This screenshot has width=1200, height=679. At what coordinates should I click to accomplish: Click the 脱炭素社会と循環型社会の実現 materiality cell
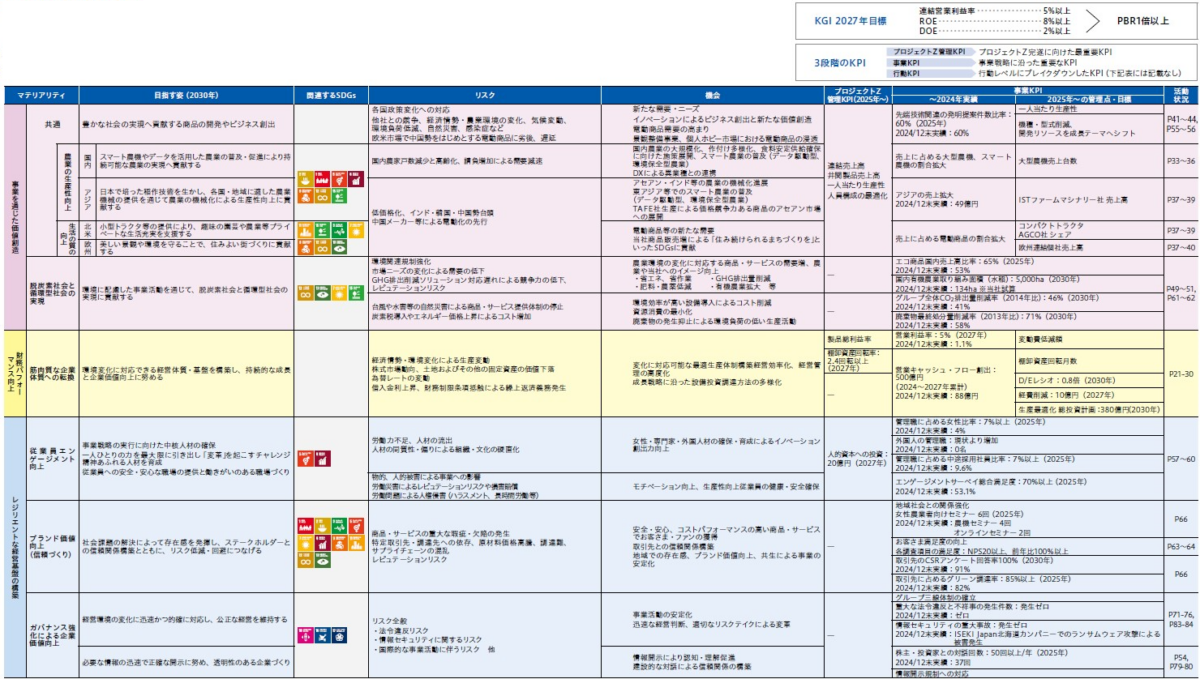52,293
